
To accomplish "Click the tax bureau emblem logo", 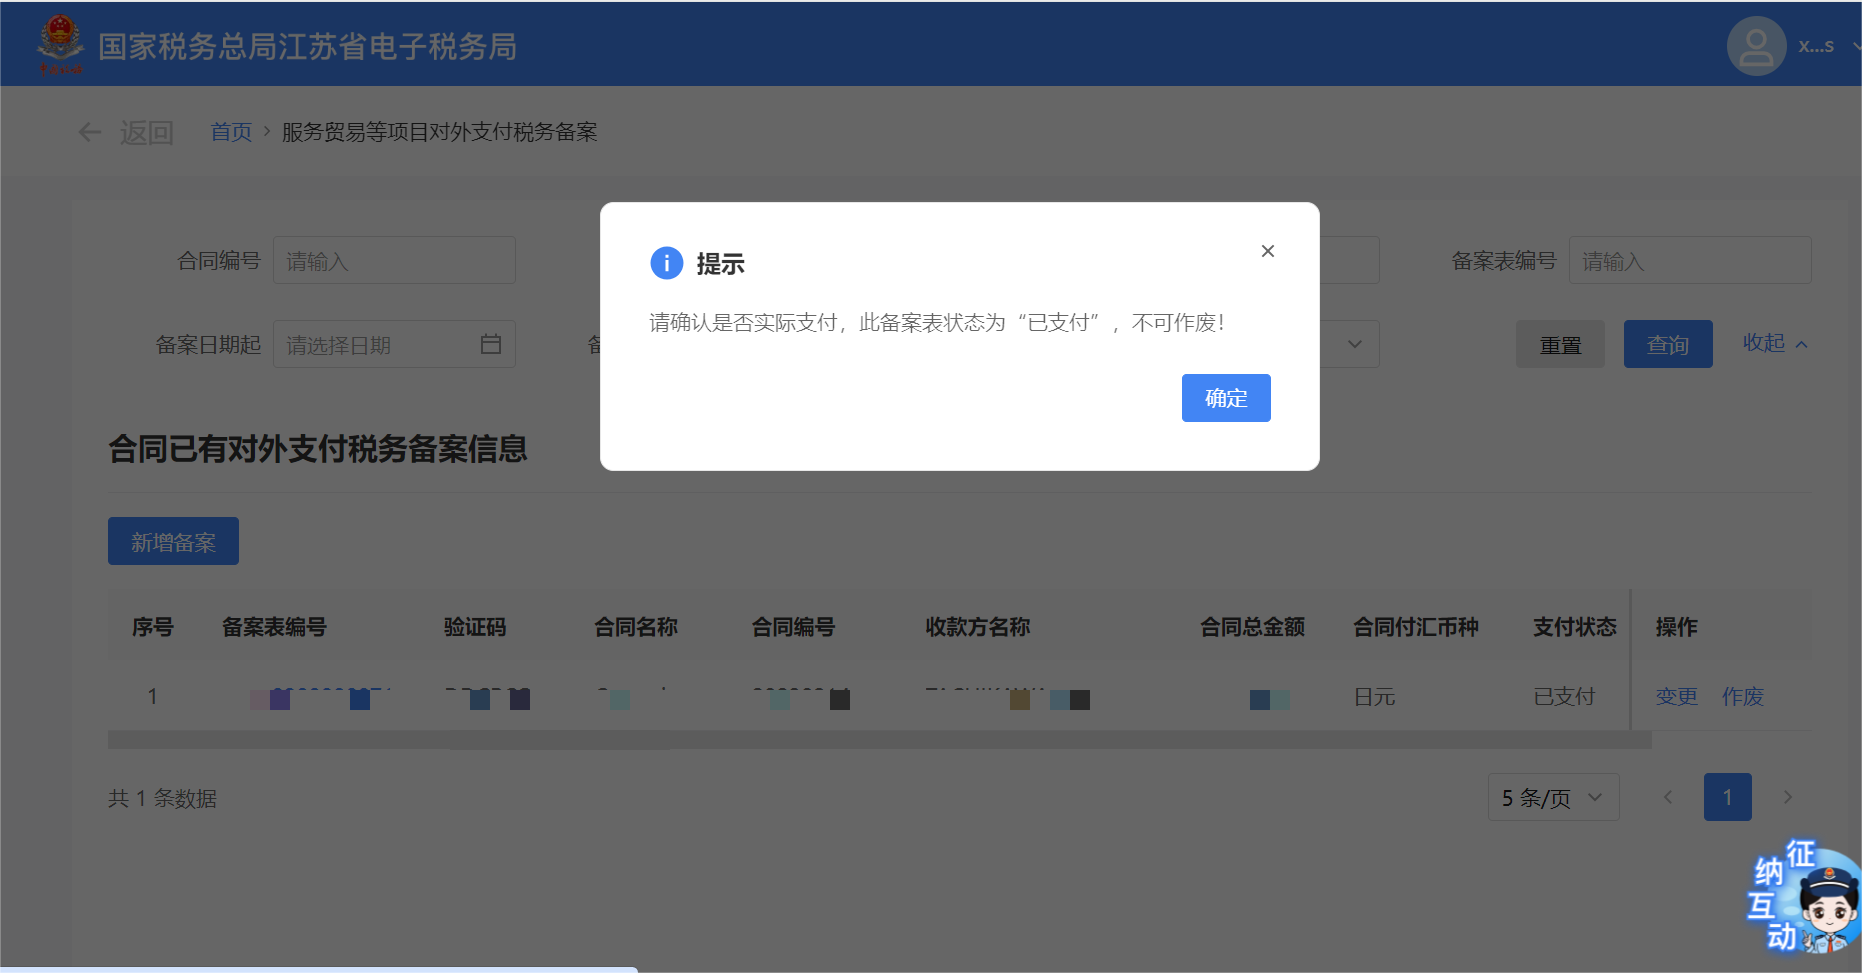I will pyautogui.click(x=60, y=44).
